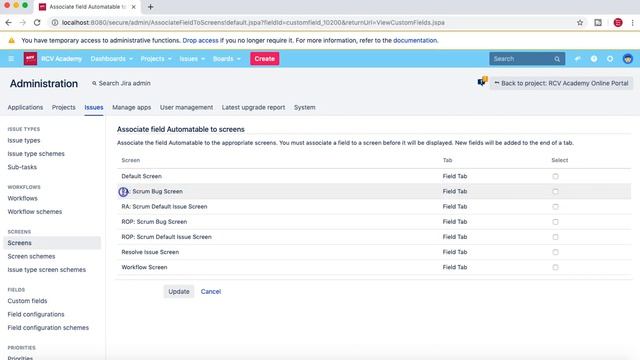Screen dimensions: 640x360
Task: Open the Chrome three-dot menu
Action: coord(633,23)
